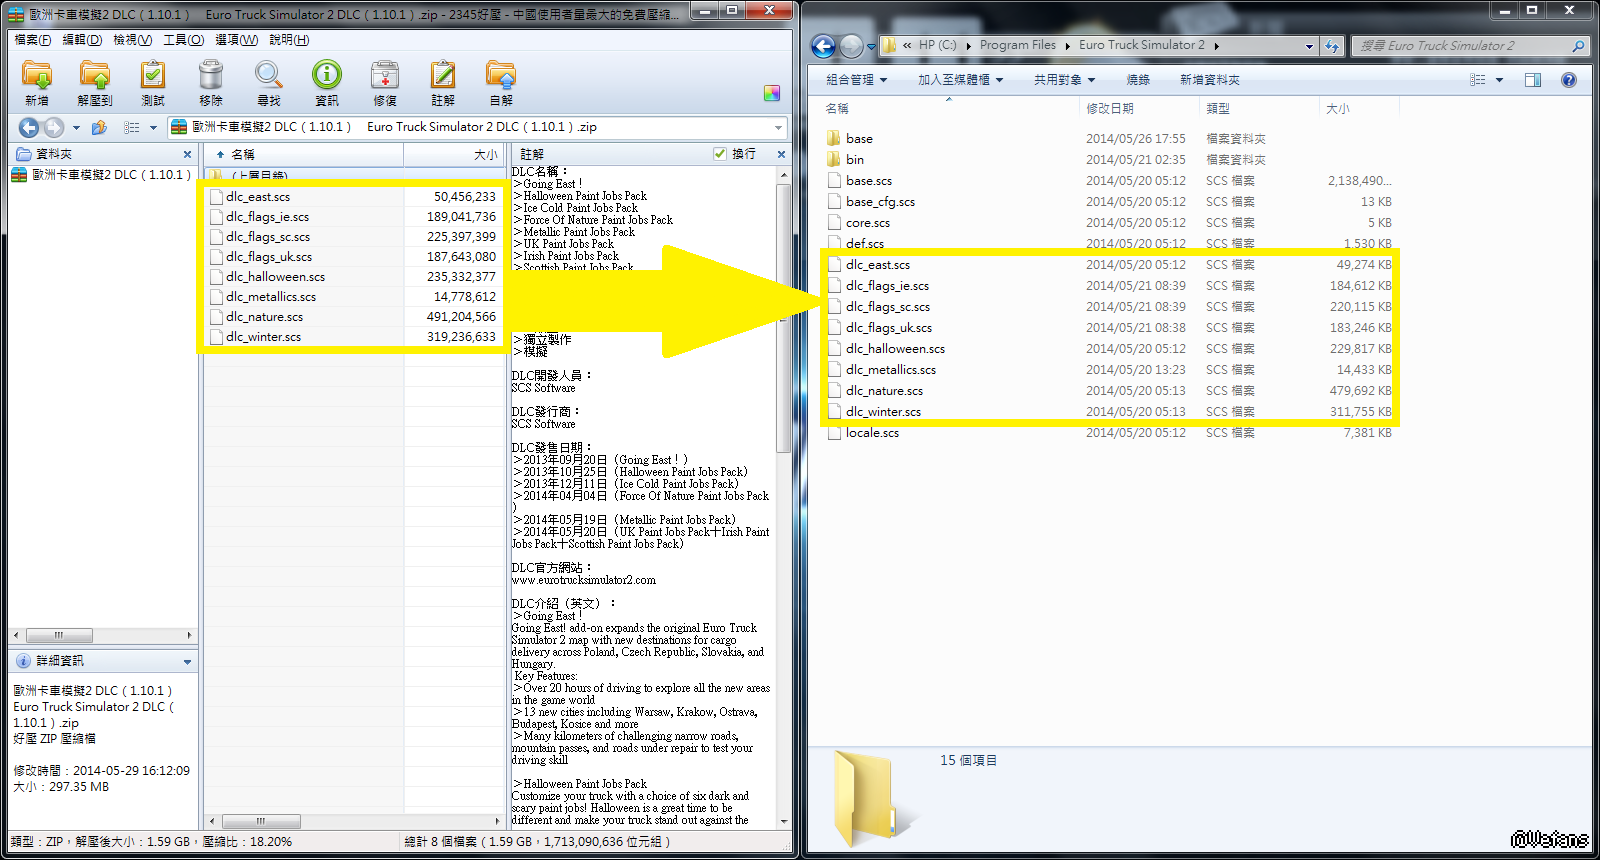Close the 註解 comment panel
The width and height of the screenshot is (1600, 860).
click(x=781, y=154)
